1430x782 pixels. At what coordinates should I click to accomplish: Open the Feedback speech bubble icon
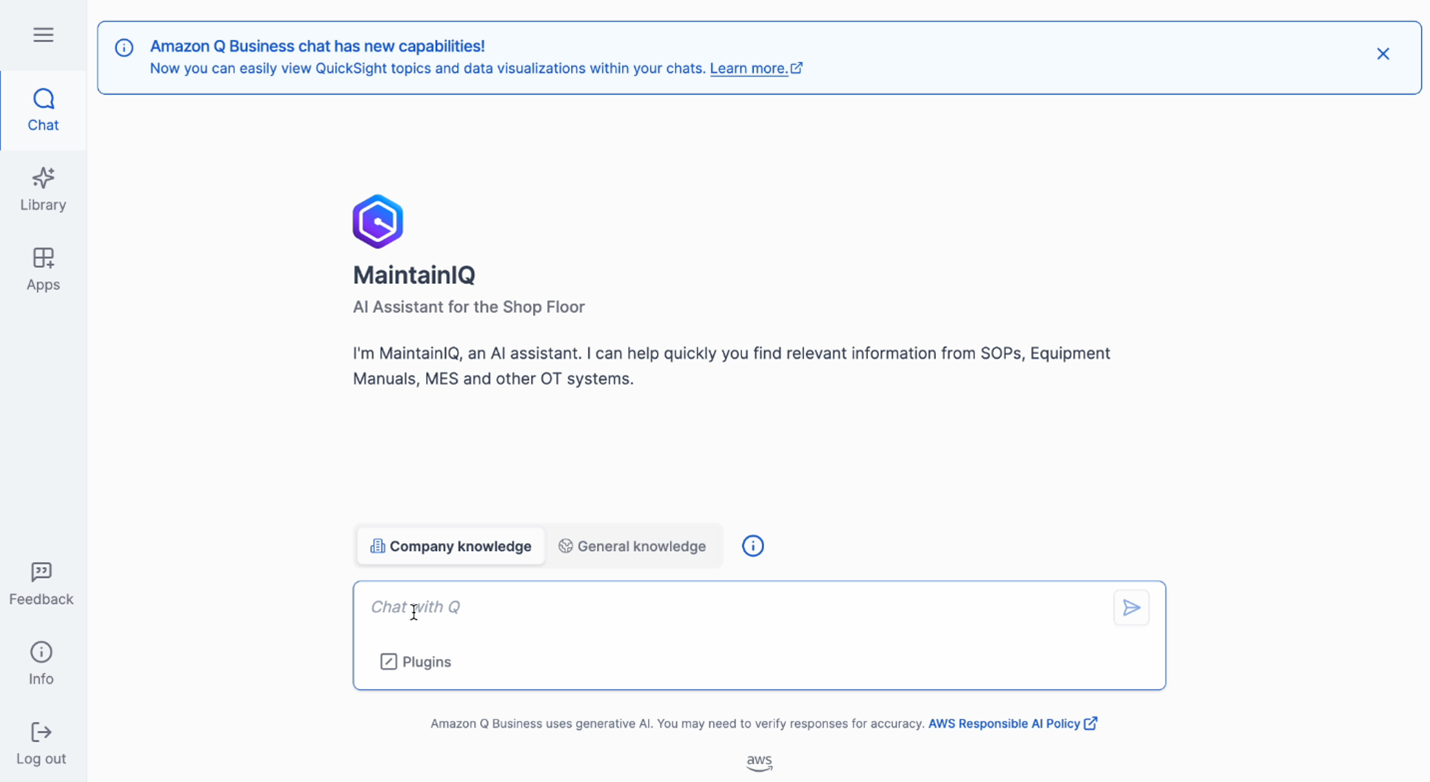click(x=41, y=572)
